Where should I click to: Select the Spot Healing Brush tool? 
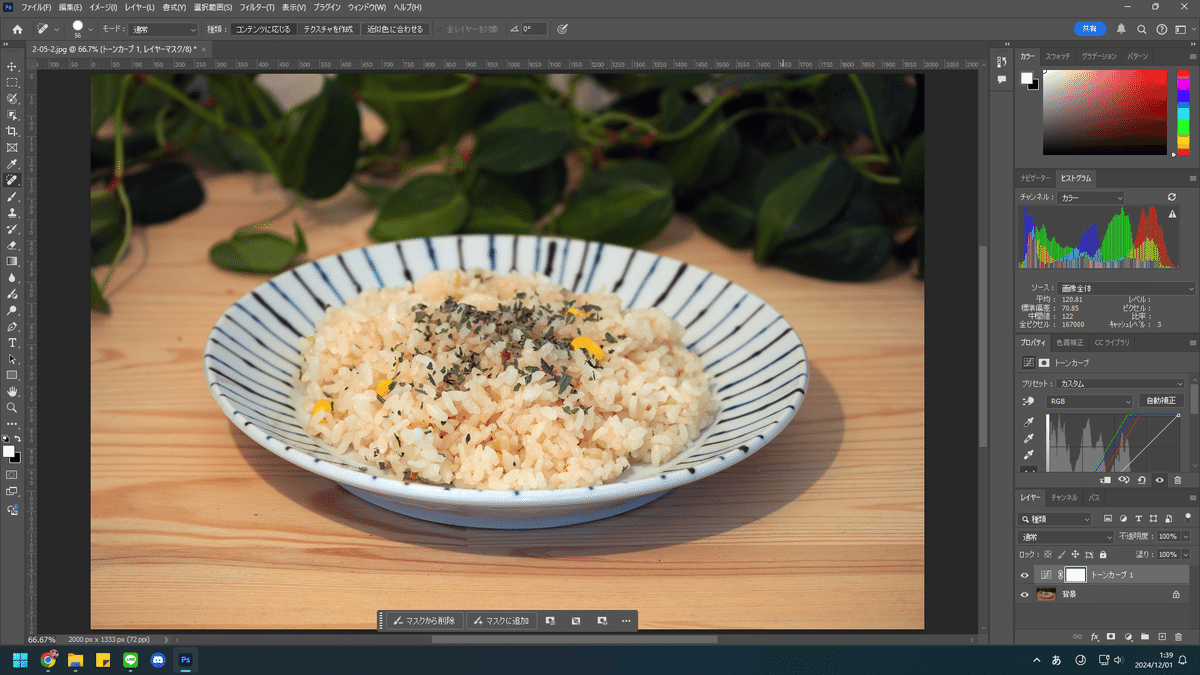[x=12, y=180]
